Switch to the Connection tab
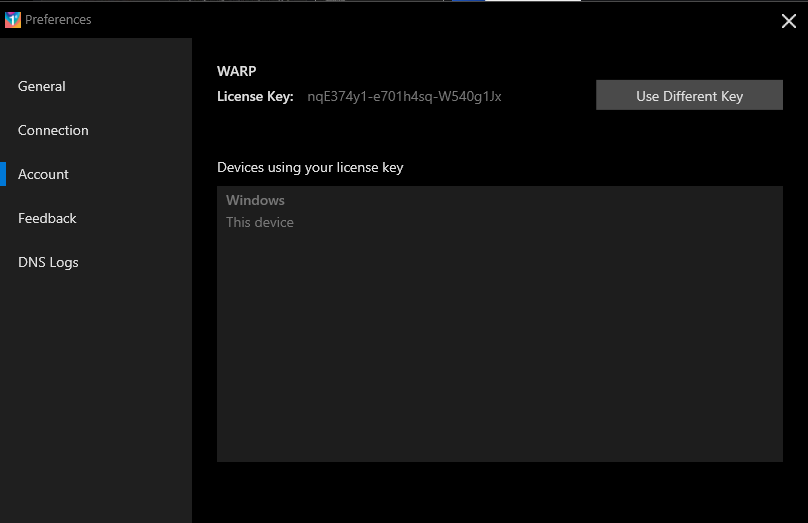 coord(53,131)
